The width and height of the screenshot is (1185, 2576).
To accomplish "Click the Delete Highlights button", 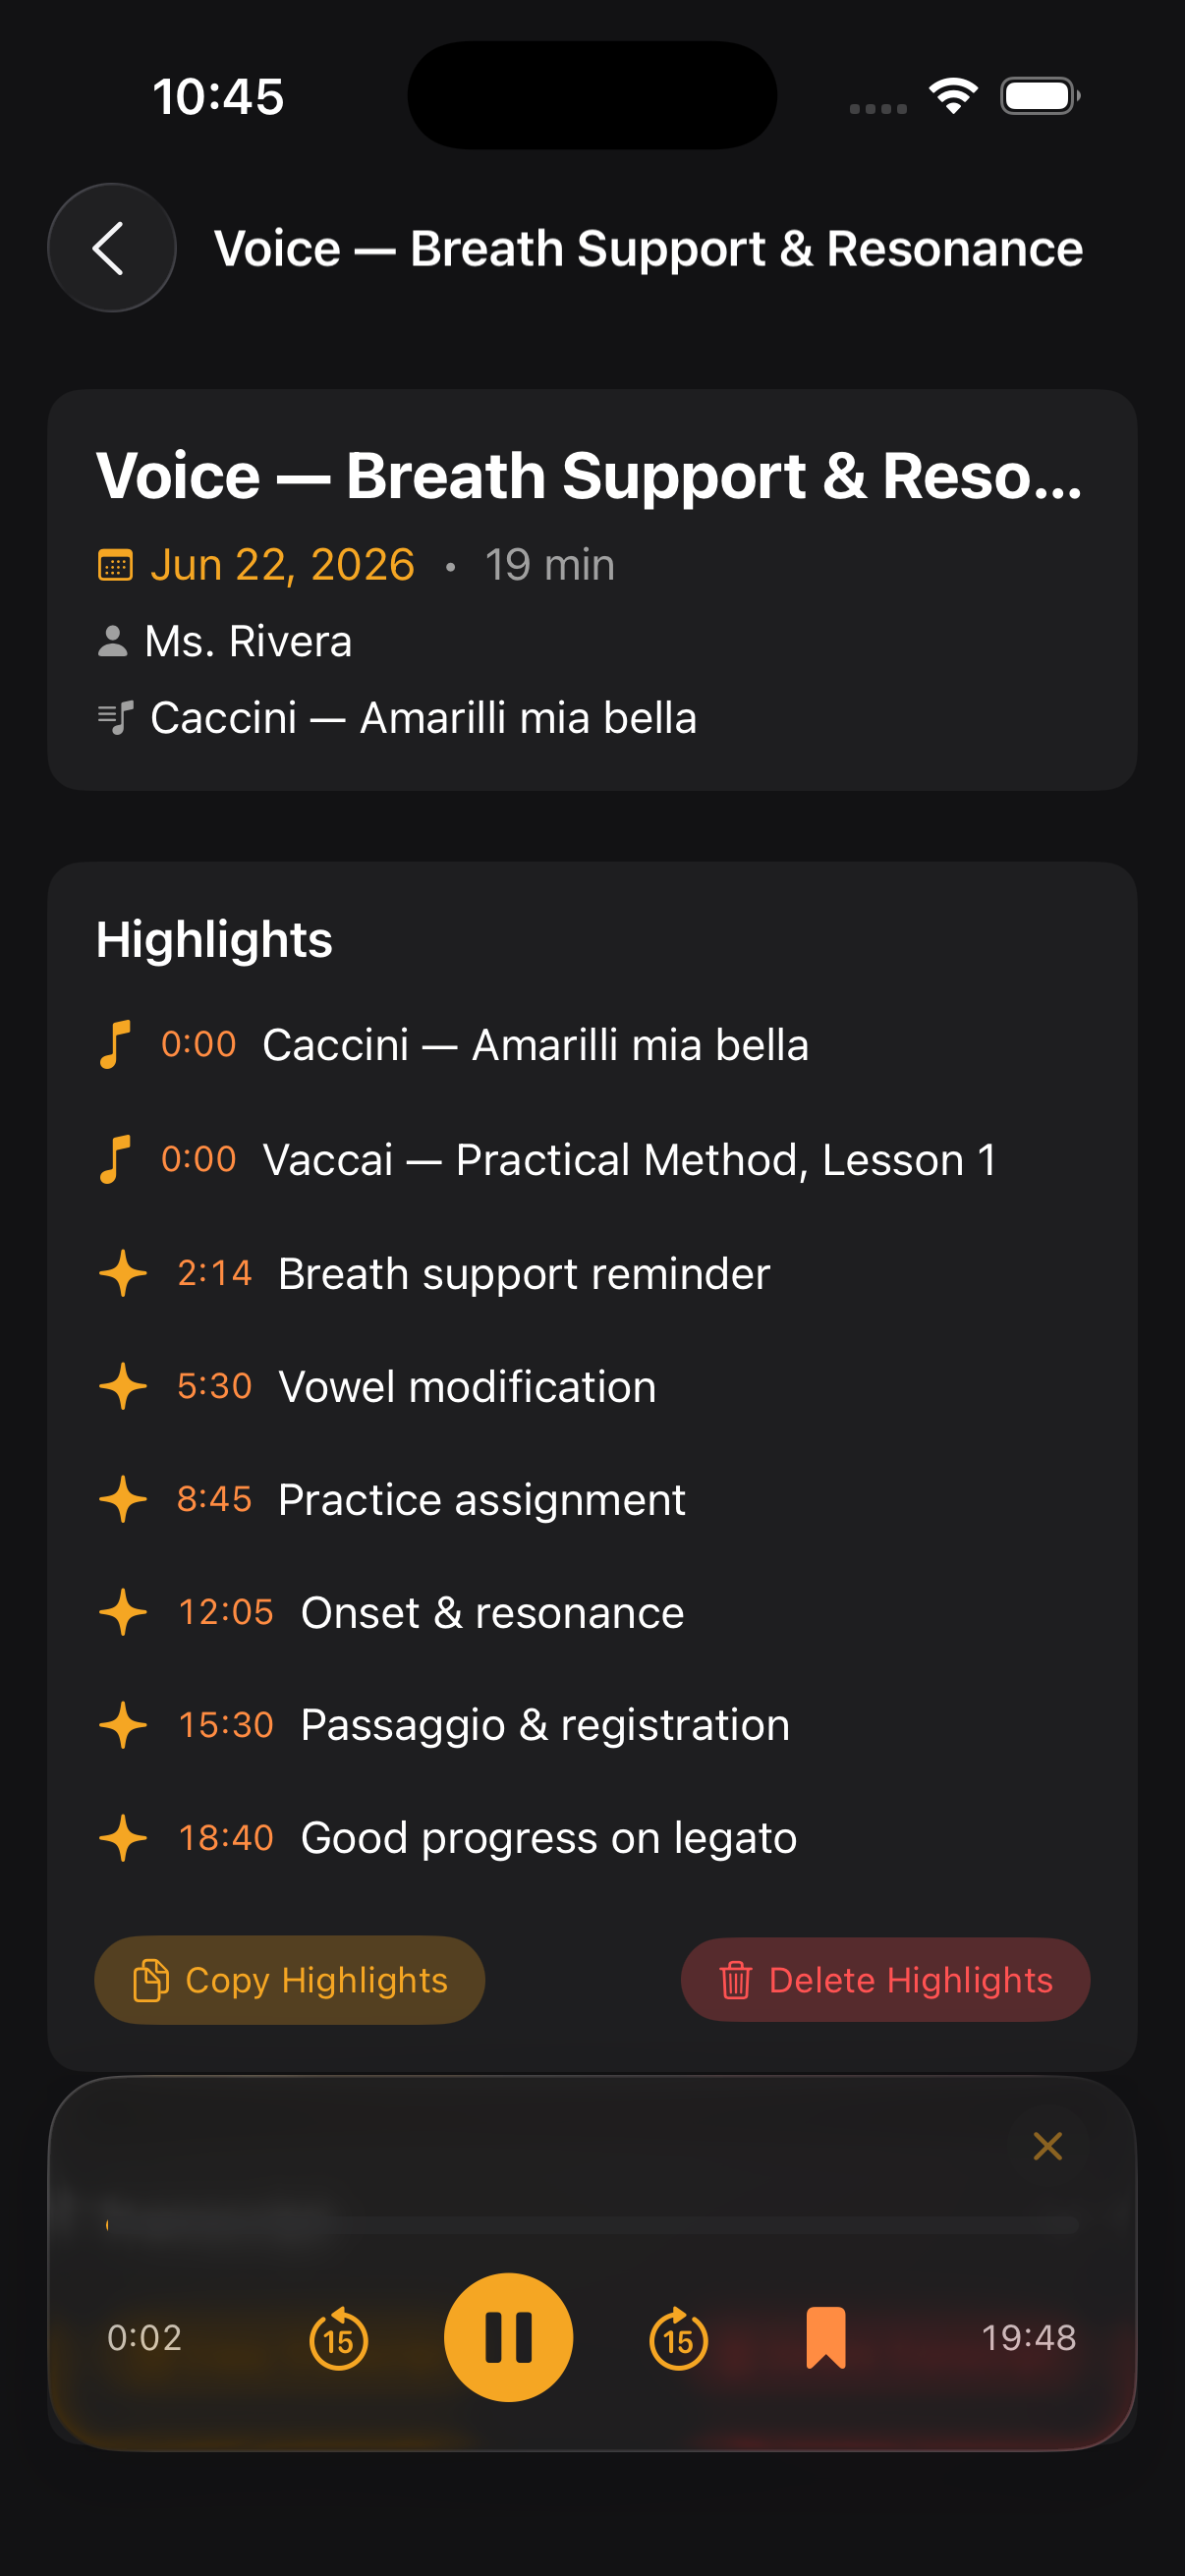I will point(885,1980).
